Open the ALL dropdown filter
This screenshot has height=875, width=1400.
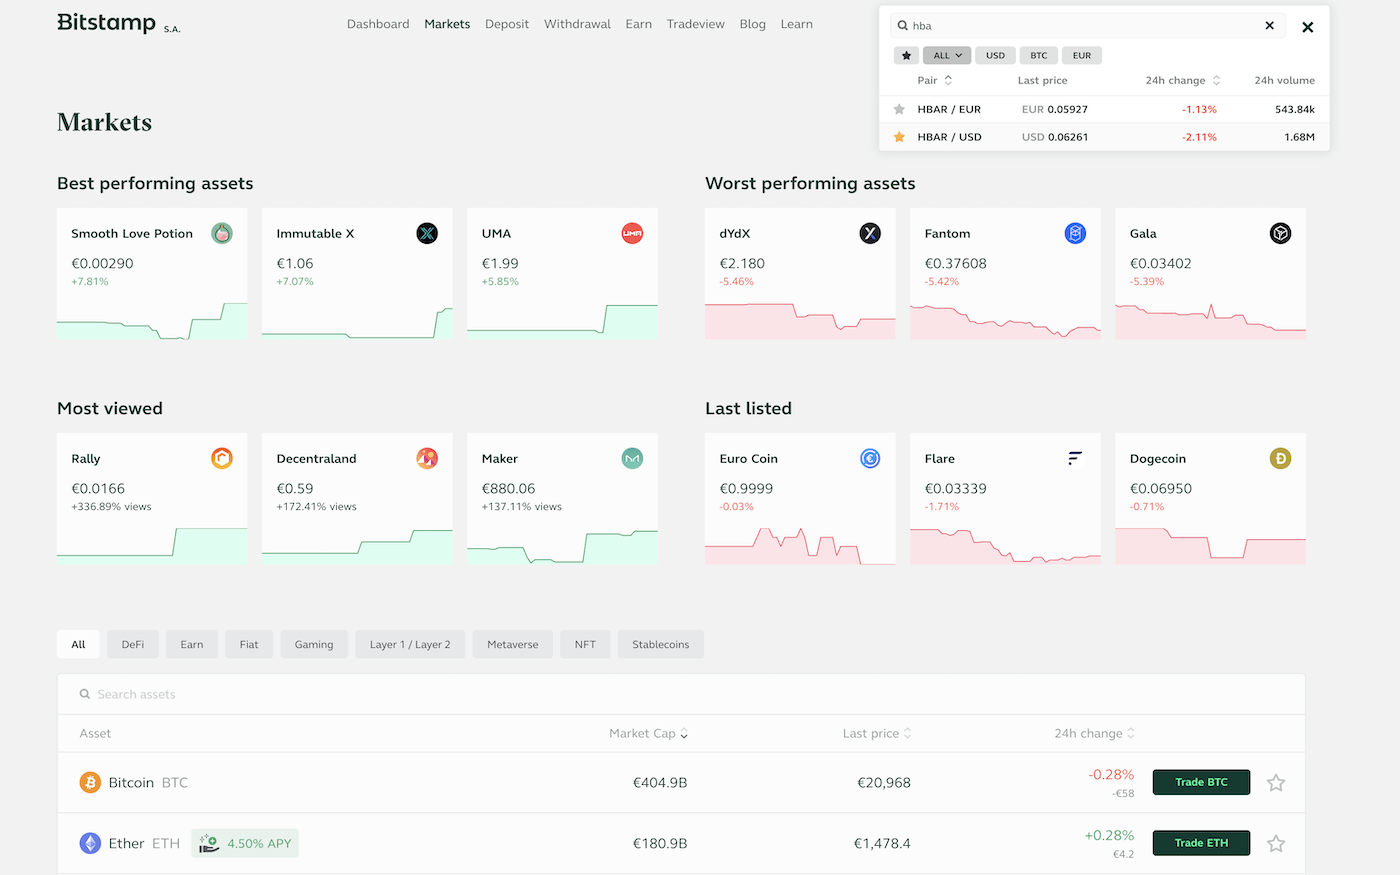click(x=947, y=56)
